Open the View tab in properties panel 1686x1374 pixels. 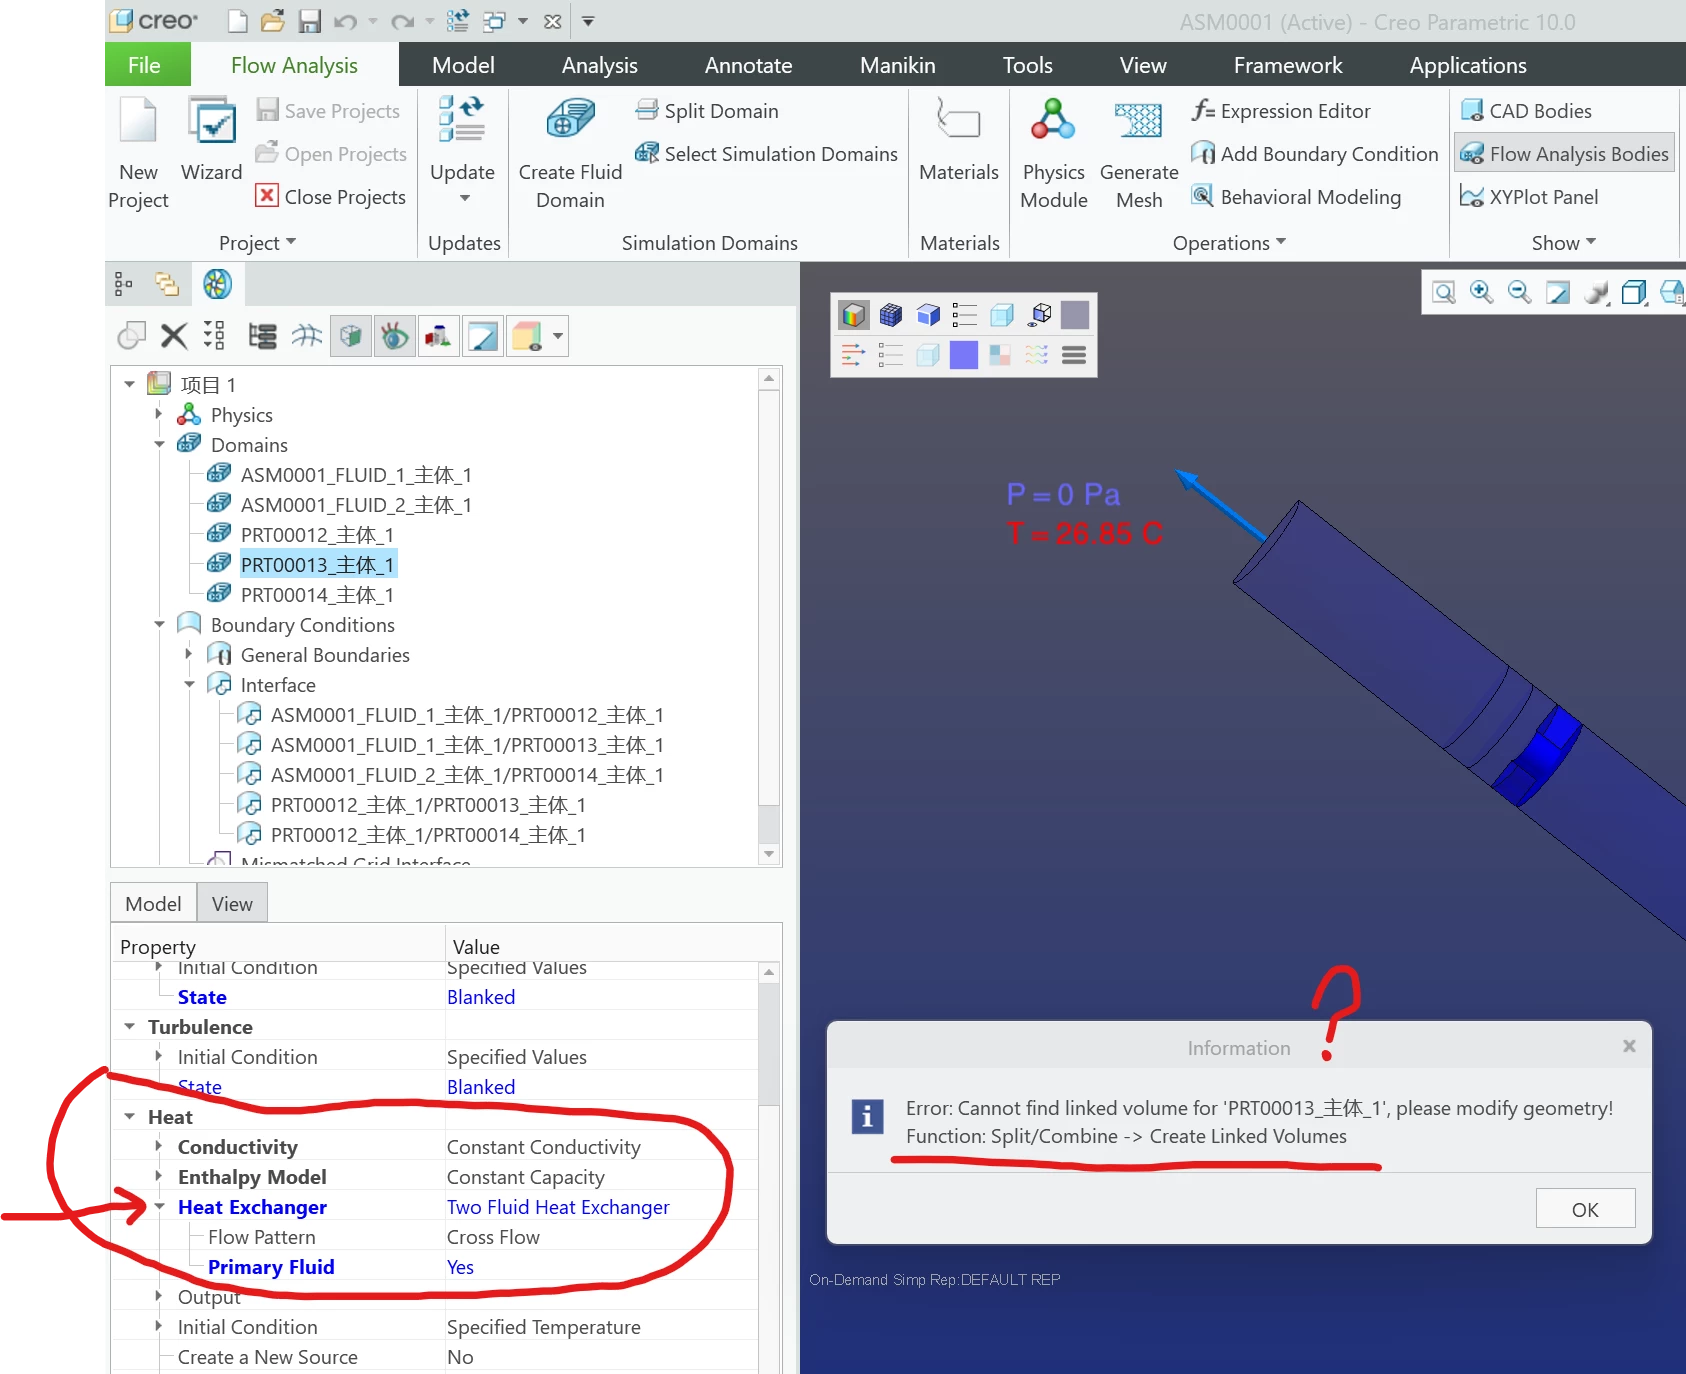point(232,904)
